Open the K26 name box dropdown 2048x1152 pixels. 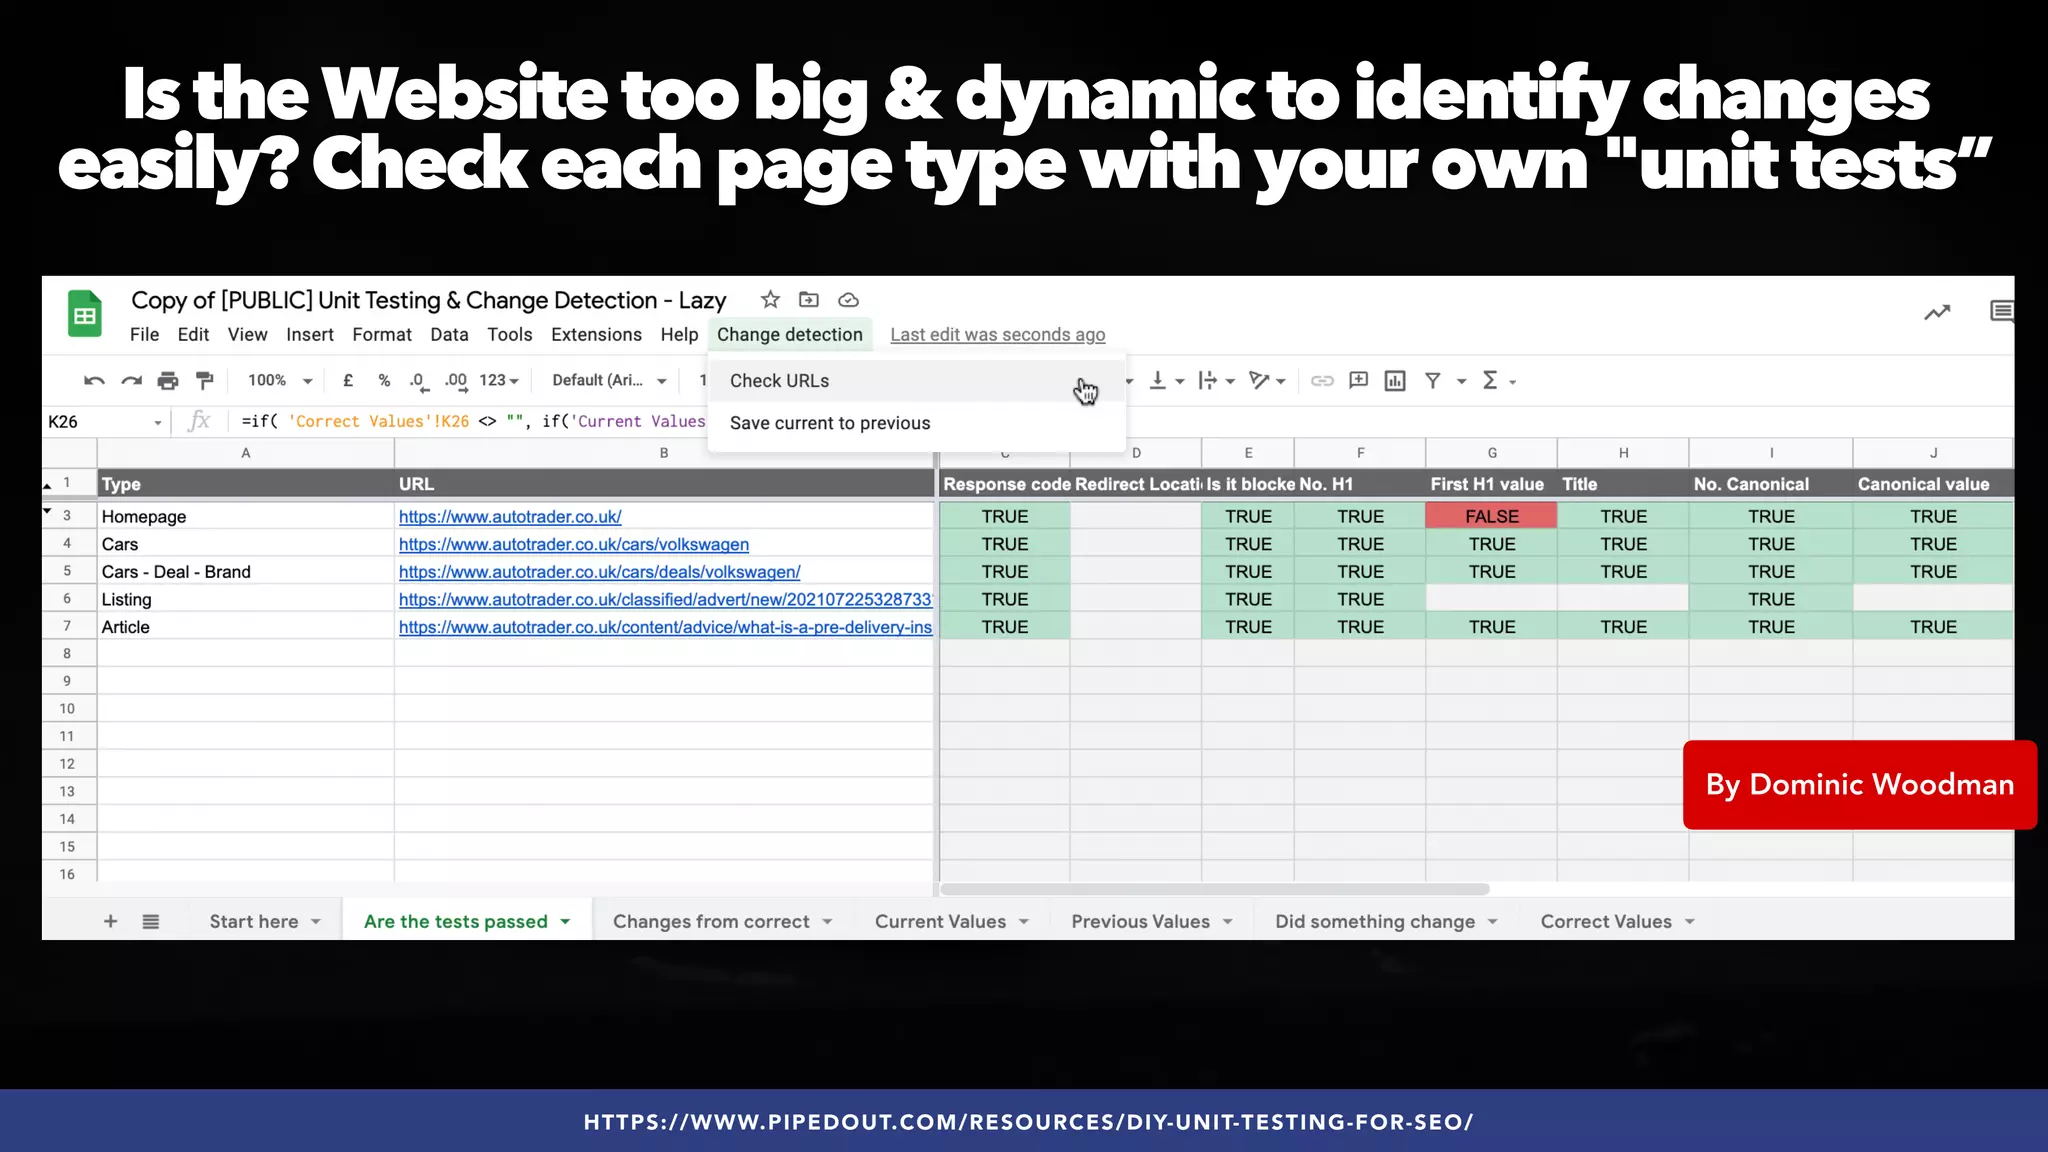pos(158,423)
